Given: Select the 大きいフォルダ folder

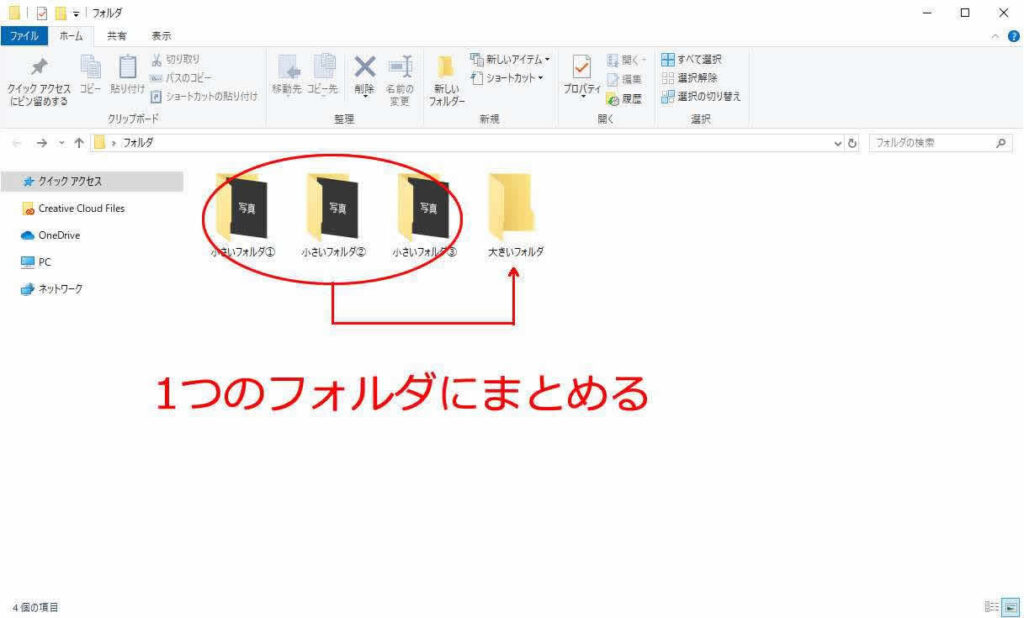Looking at the screenshot, I should point(514,212).
